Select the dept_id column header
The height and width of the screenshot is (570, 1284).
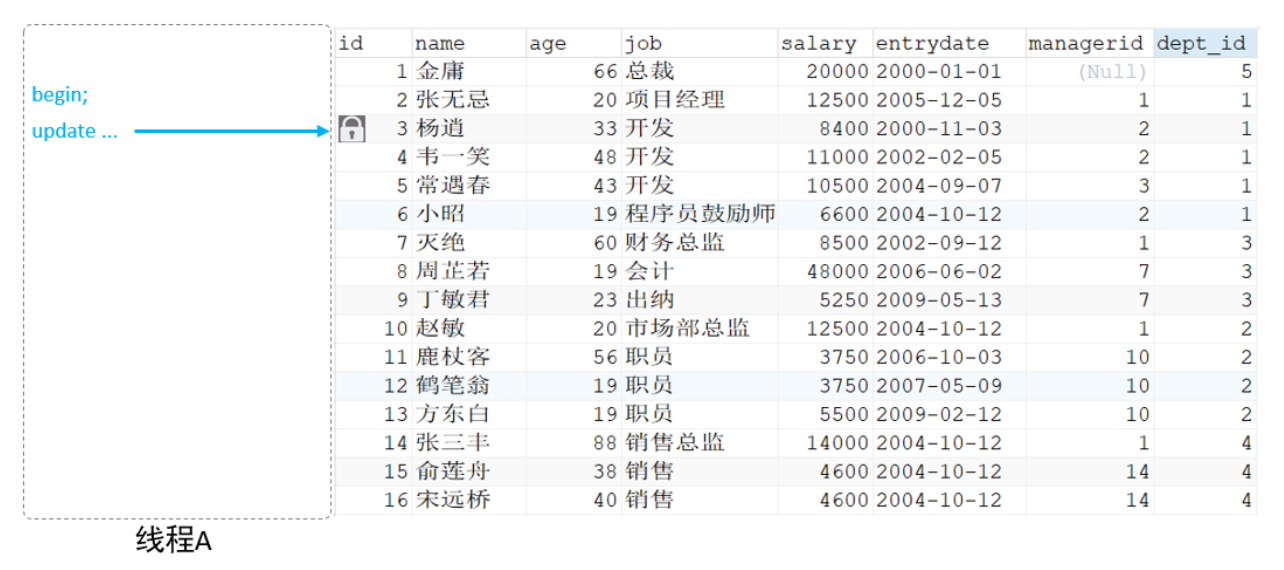[x=1204, y=43]
